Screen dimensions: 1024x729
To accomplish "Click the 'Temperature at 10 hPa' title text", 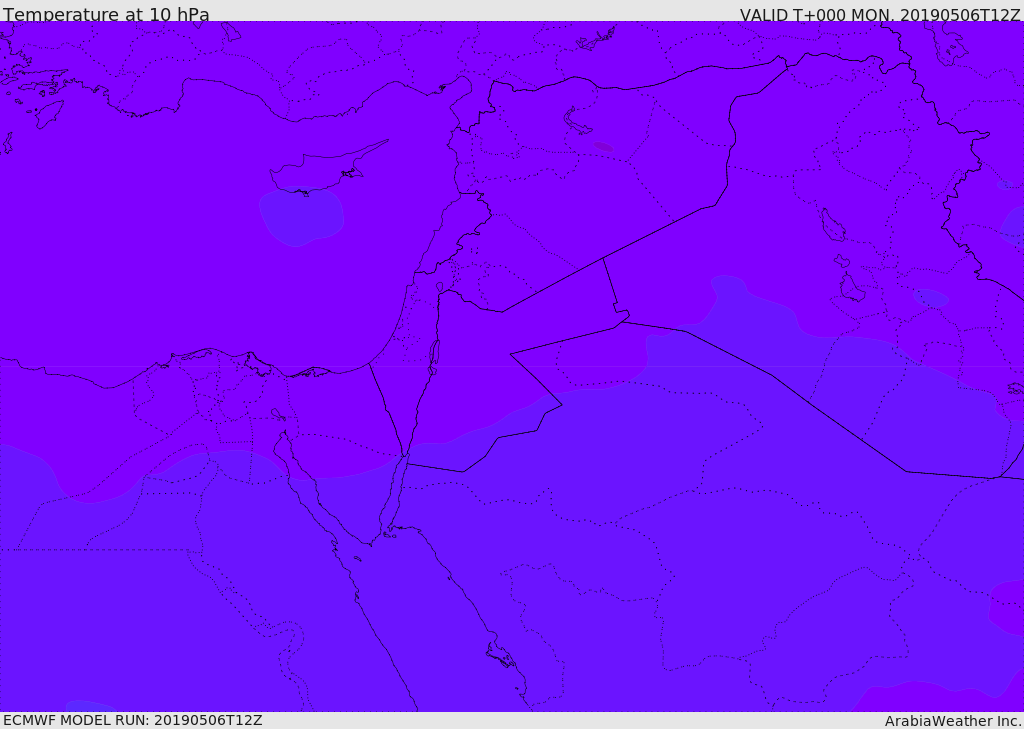I will (x=106, y=14).
